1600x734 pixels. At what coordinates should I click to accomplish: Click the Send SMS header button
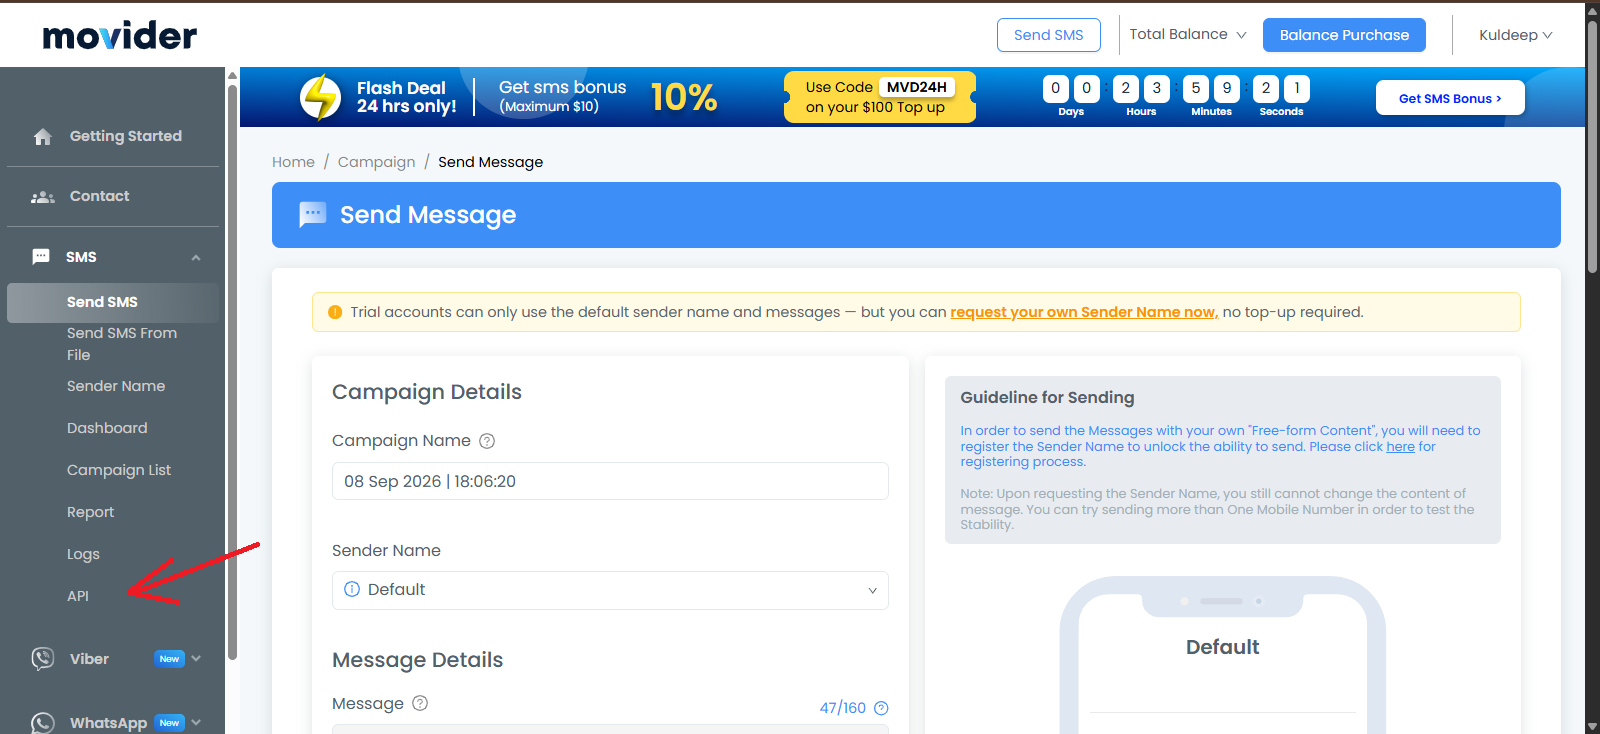[x=1048, y=35]
